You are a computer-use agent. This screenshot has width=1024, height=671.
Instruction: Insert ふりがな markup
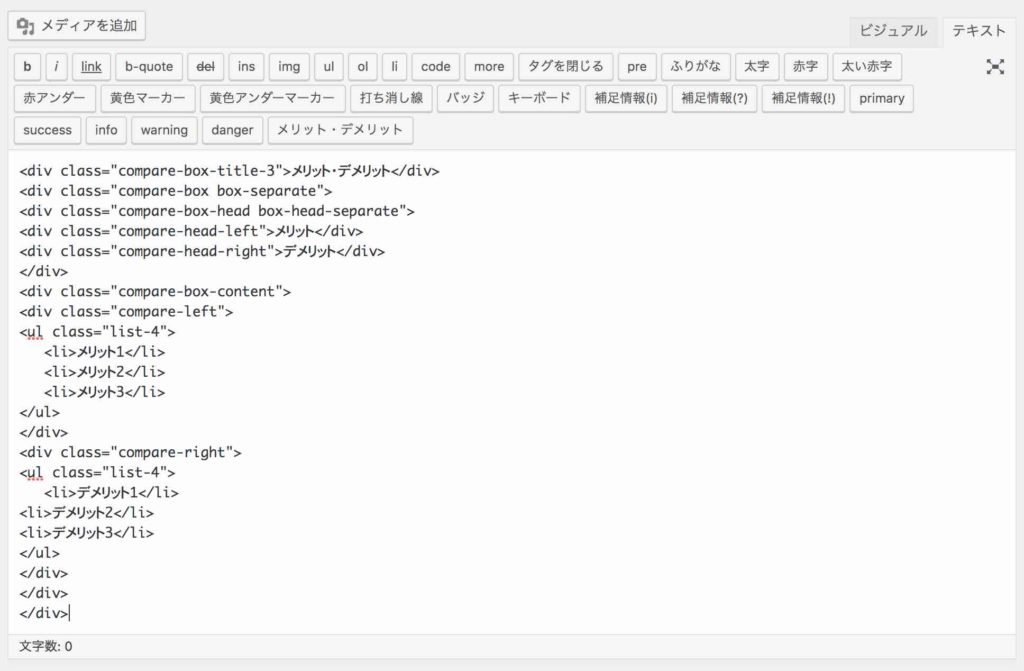[695, 67]
